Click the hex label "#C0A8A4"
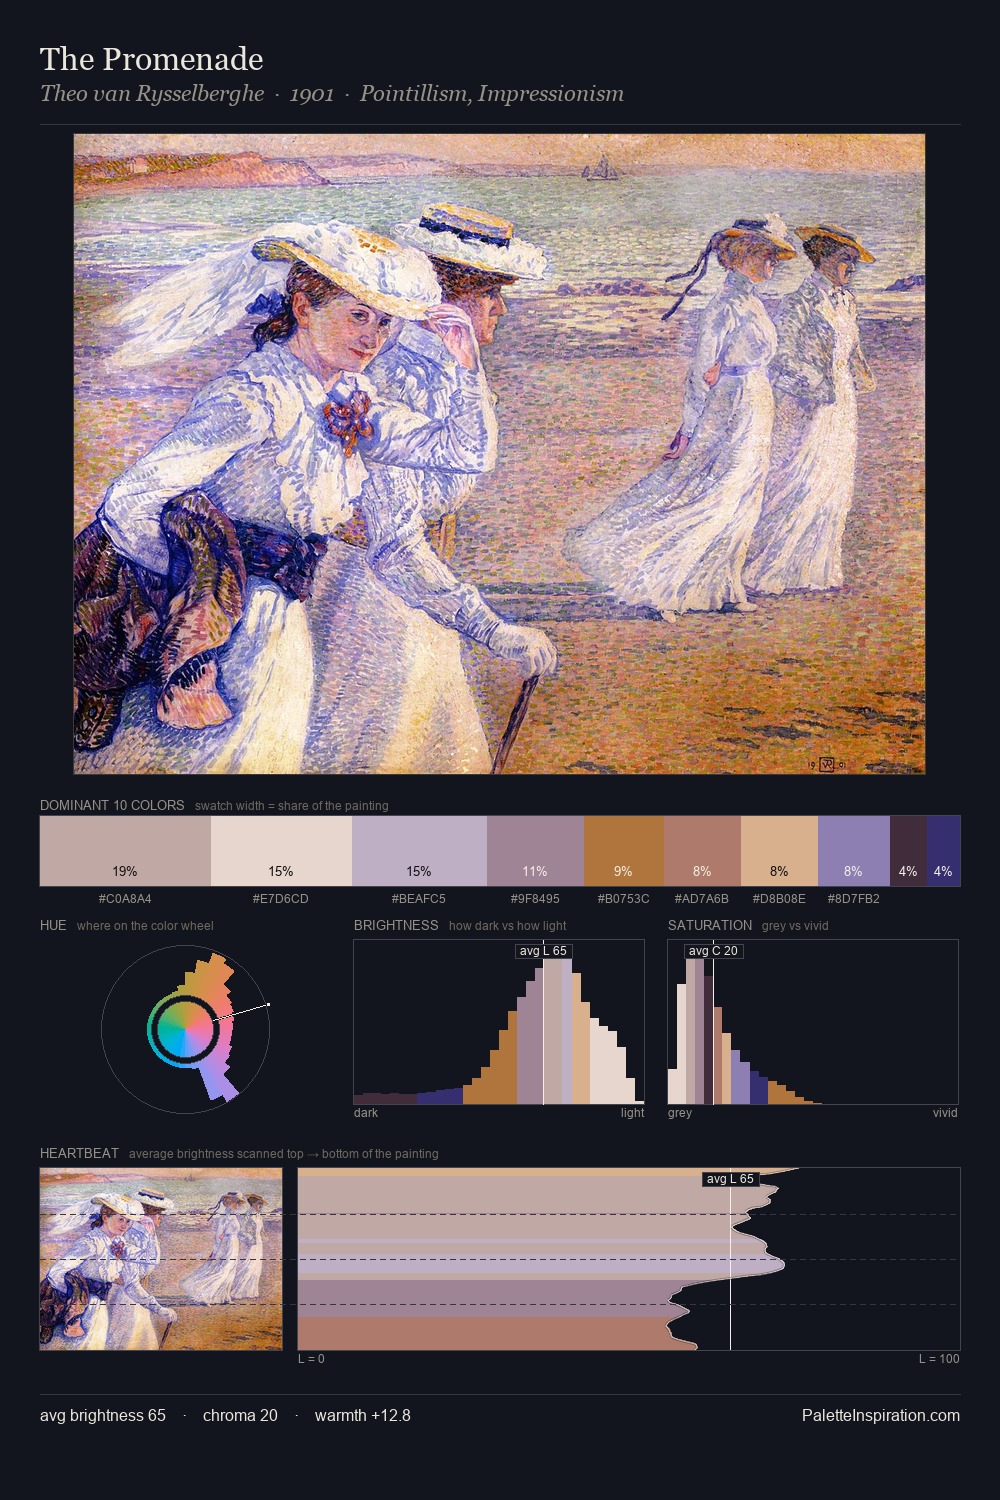The width and height of the screenshot is (1000, 1500). [125, 899]
